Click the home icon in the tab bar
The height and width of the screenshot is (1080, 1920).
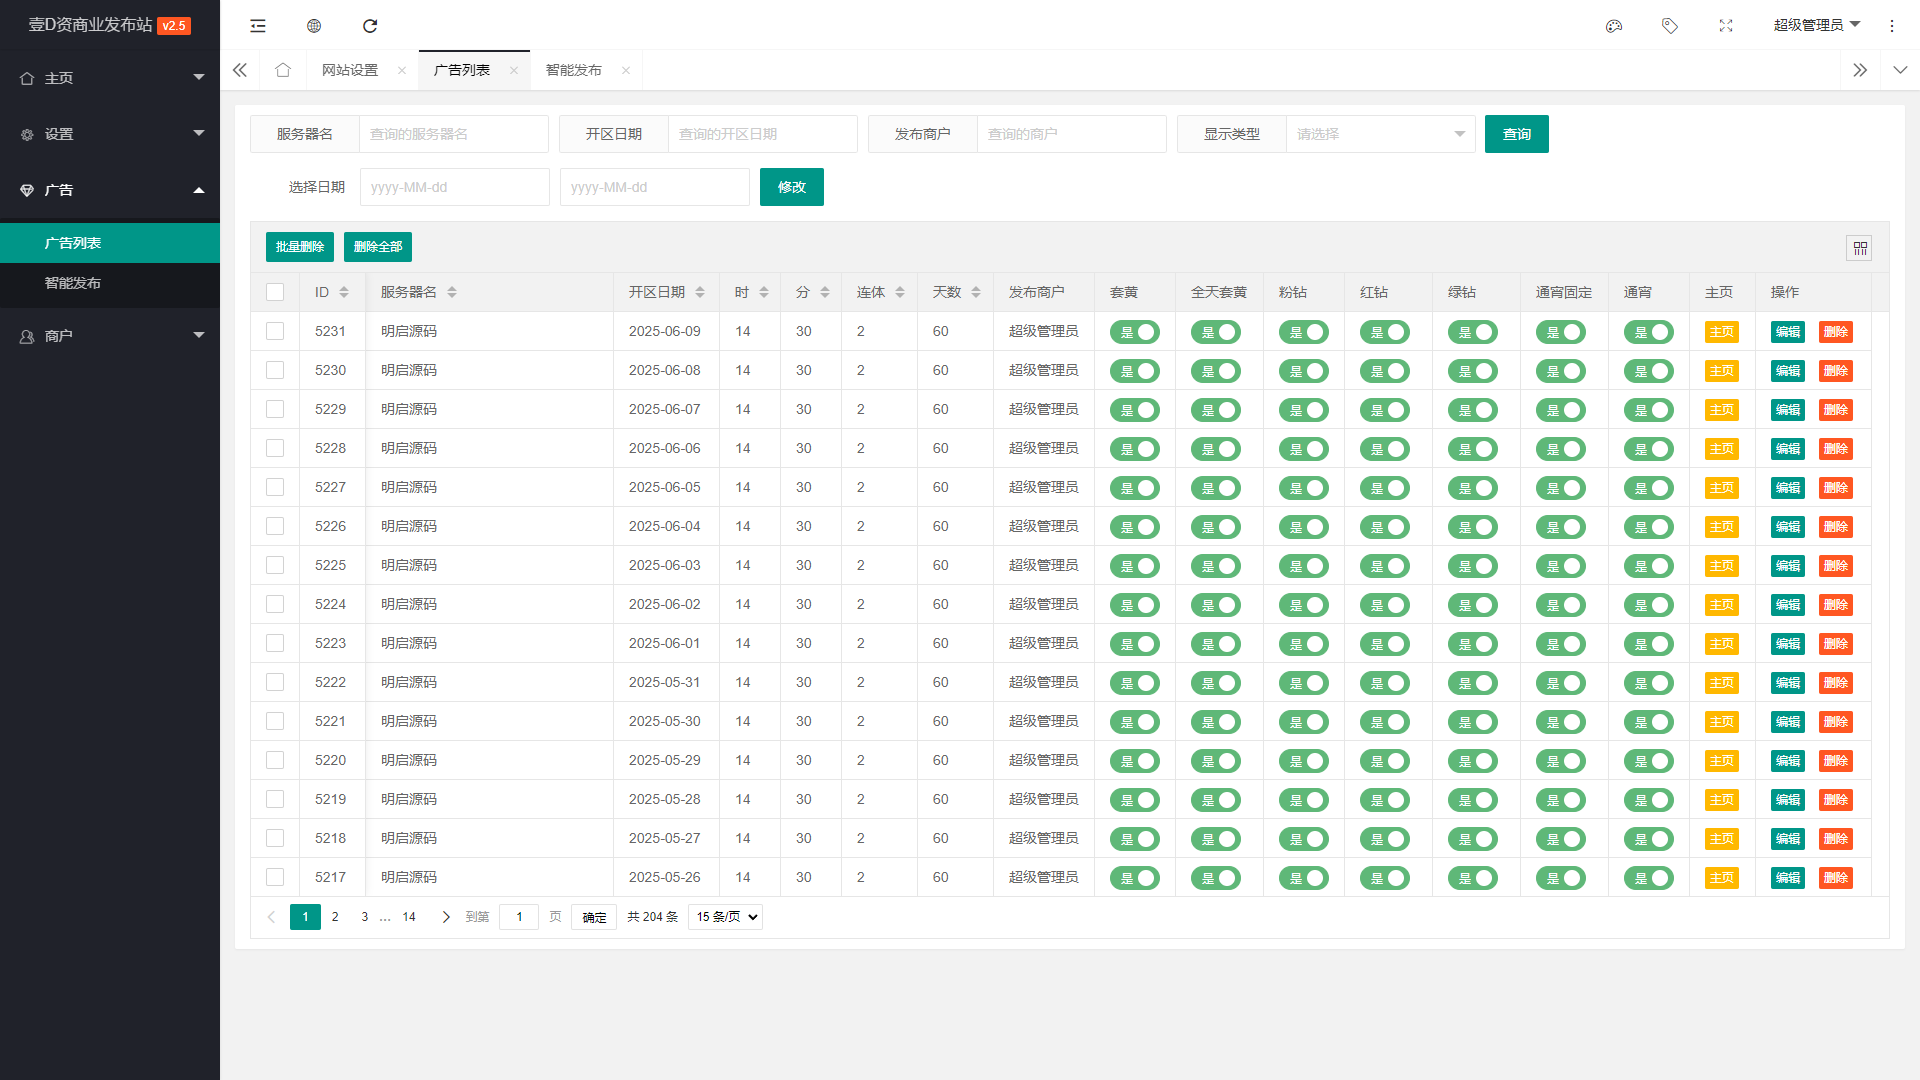pos(283,69)
